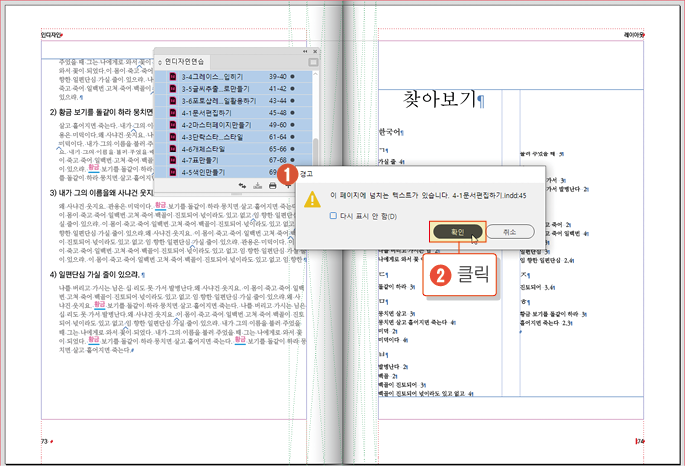Select the 4-3단락스타...스타일 document row
Screen dimensions: 685x466
pos(233,137)
